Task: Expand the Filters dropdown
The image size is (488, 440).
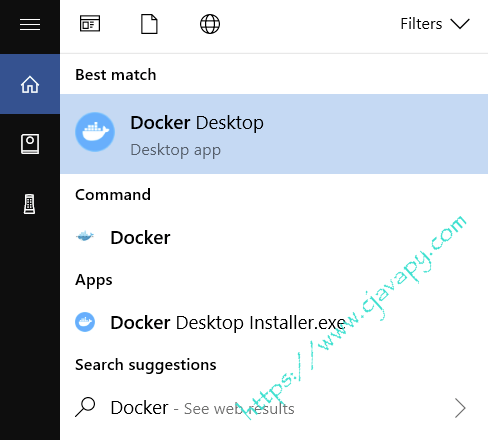Action: pyautogui.click(x=435, y=24)
